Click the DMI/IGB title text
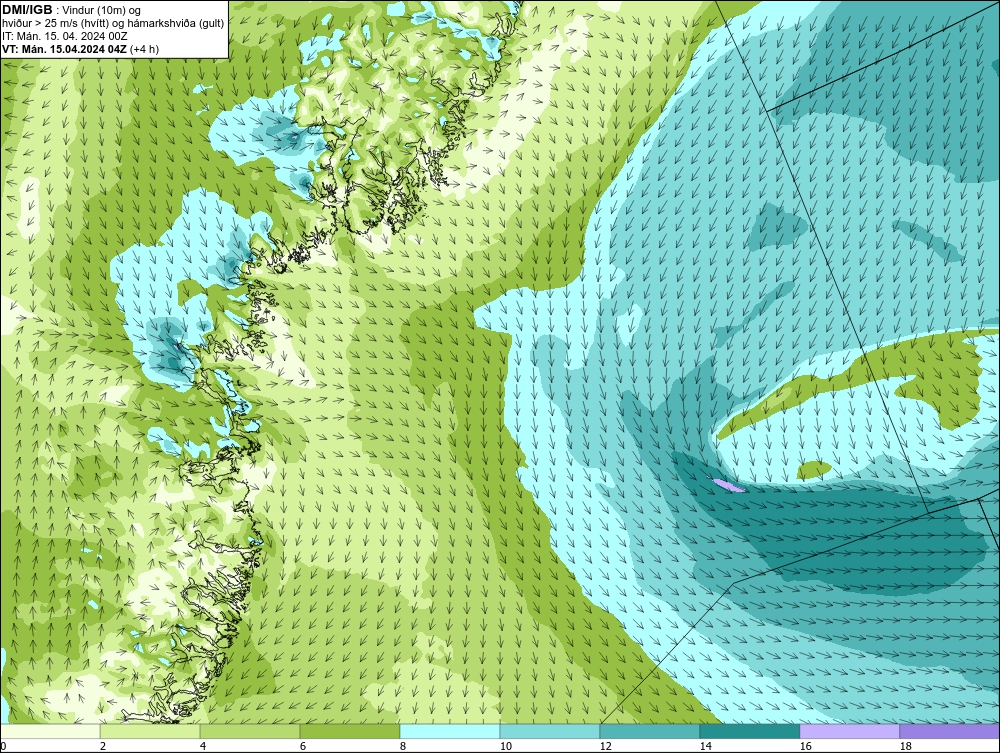The height and width of the screenshot is (753, 1000). [x=27, y=10]
